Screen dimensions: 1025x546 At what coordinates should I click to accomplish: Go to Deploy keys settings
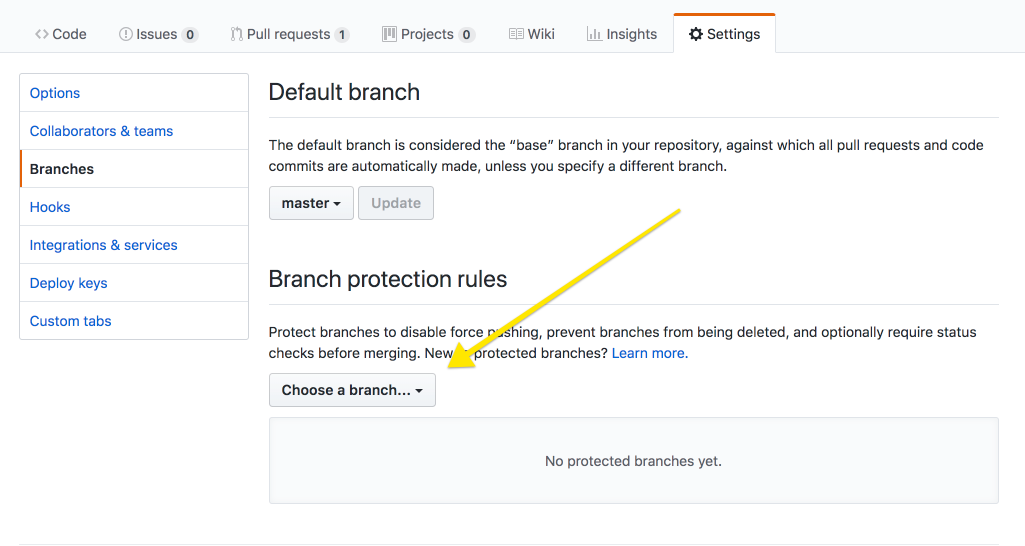(134, 282)
